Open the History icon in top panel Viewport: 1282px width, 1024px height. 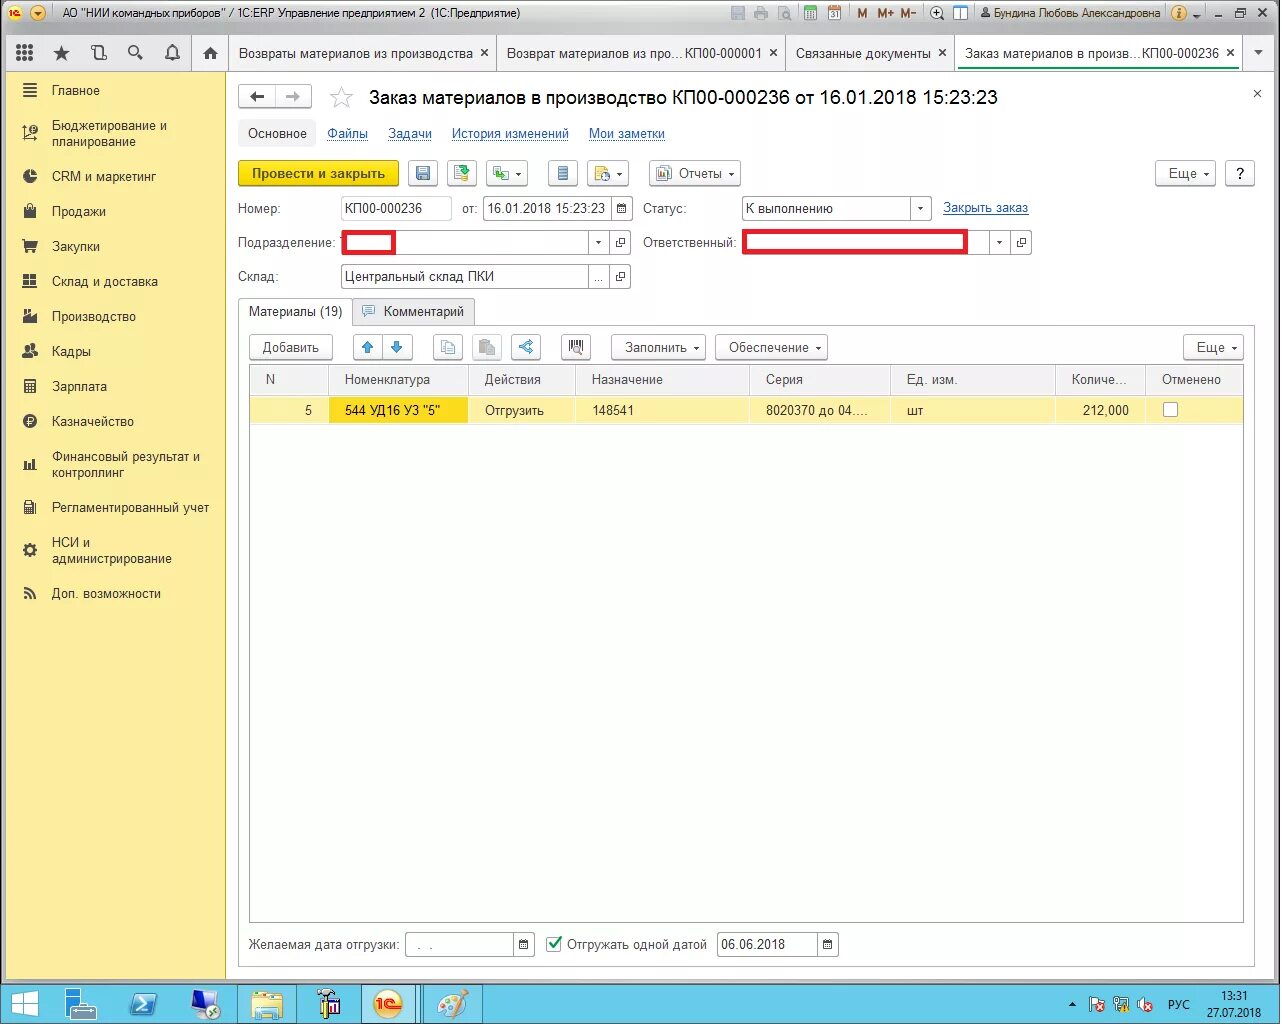click(x=98, y=53)
